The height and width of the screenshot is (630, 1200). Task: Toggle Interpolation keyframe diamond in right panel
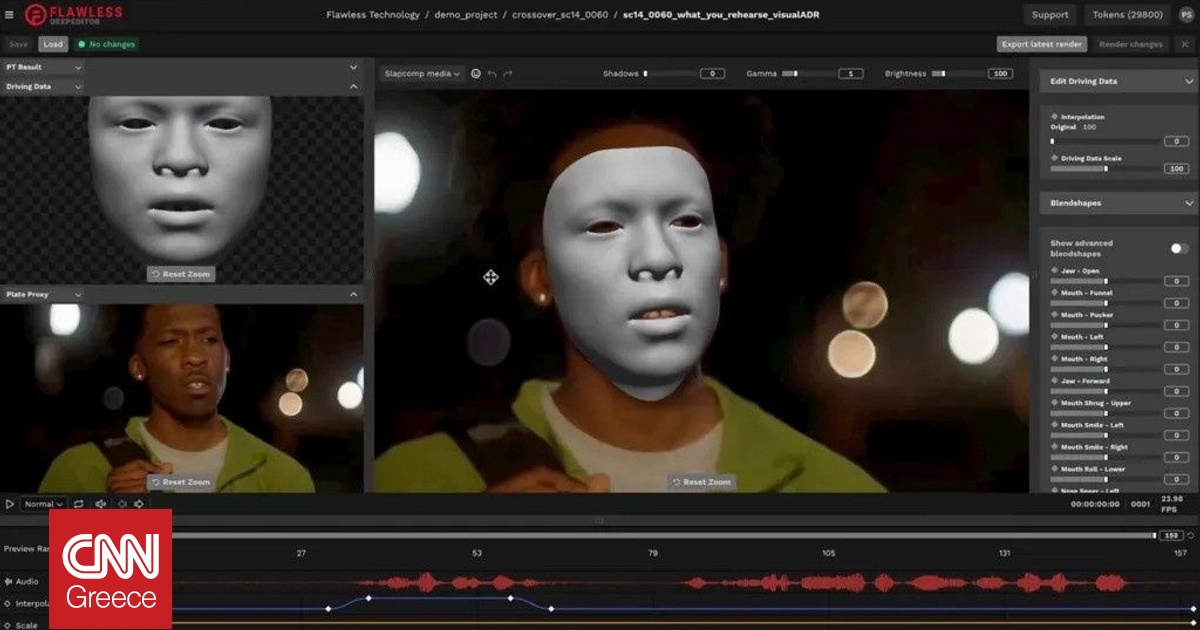tap(1054, 117)
